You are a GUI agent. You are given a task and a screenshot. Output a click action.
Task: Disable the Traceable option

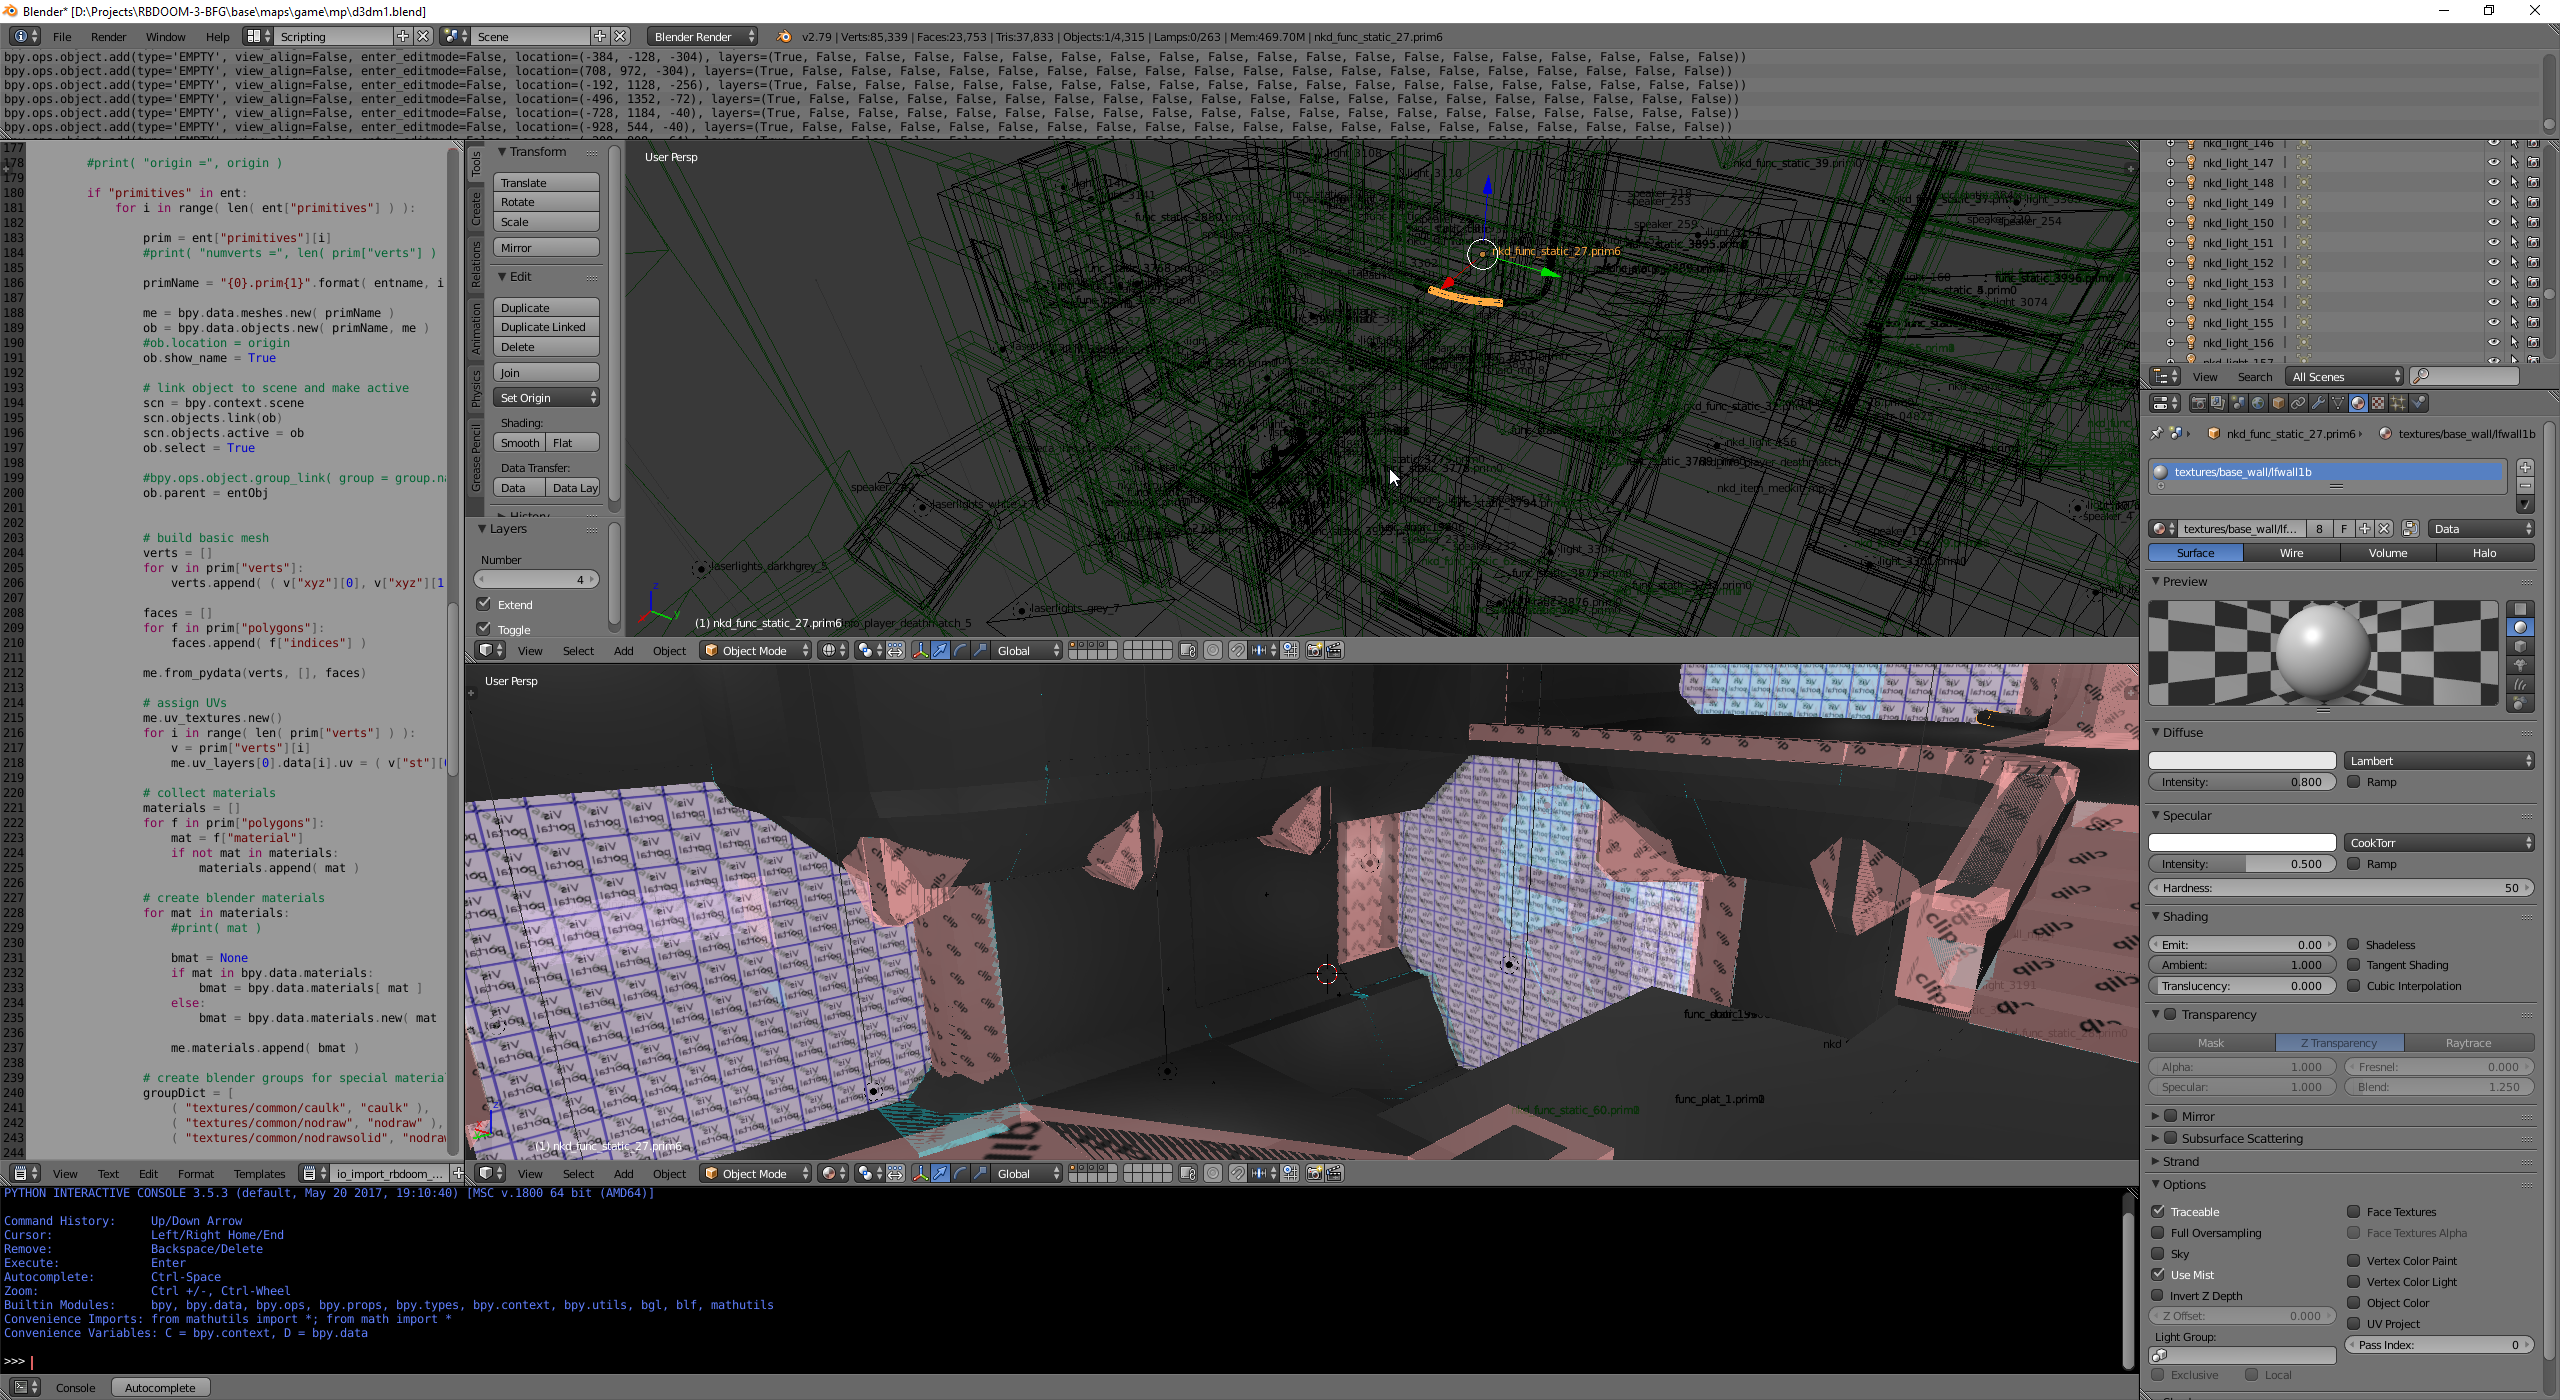pos(2159,1211)
